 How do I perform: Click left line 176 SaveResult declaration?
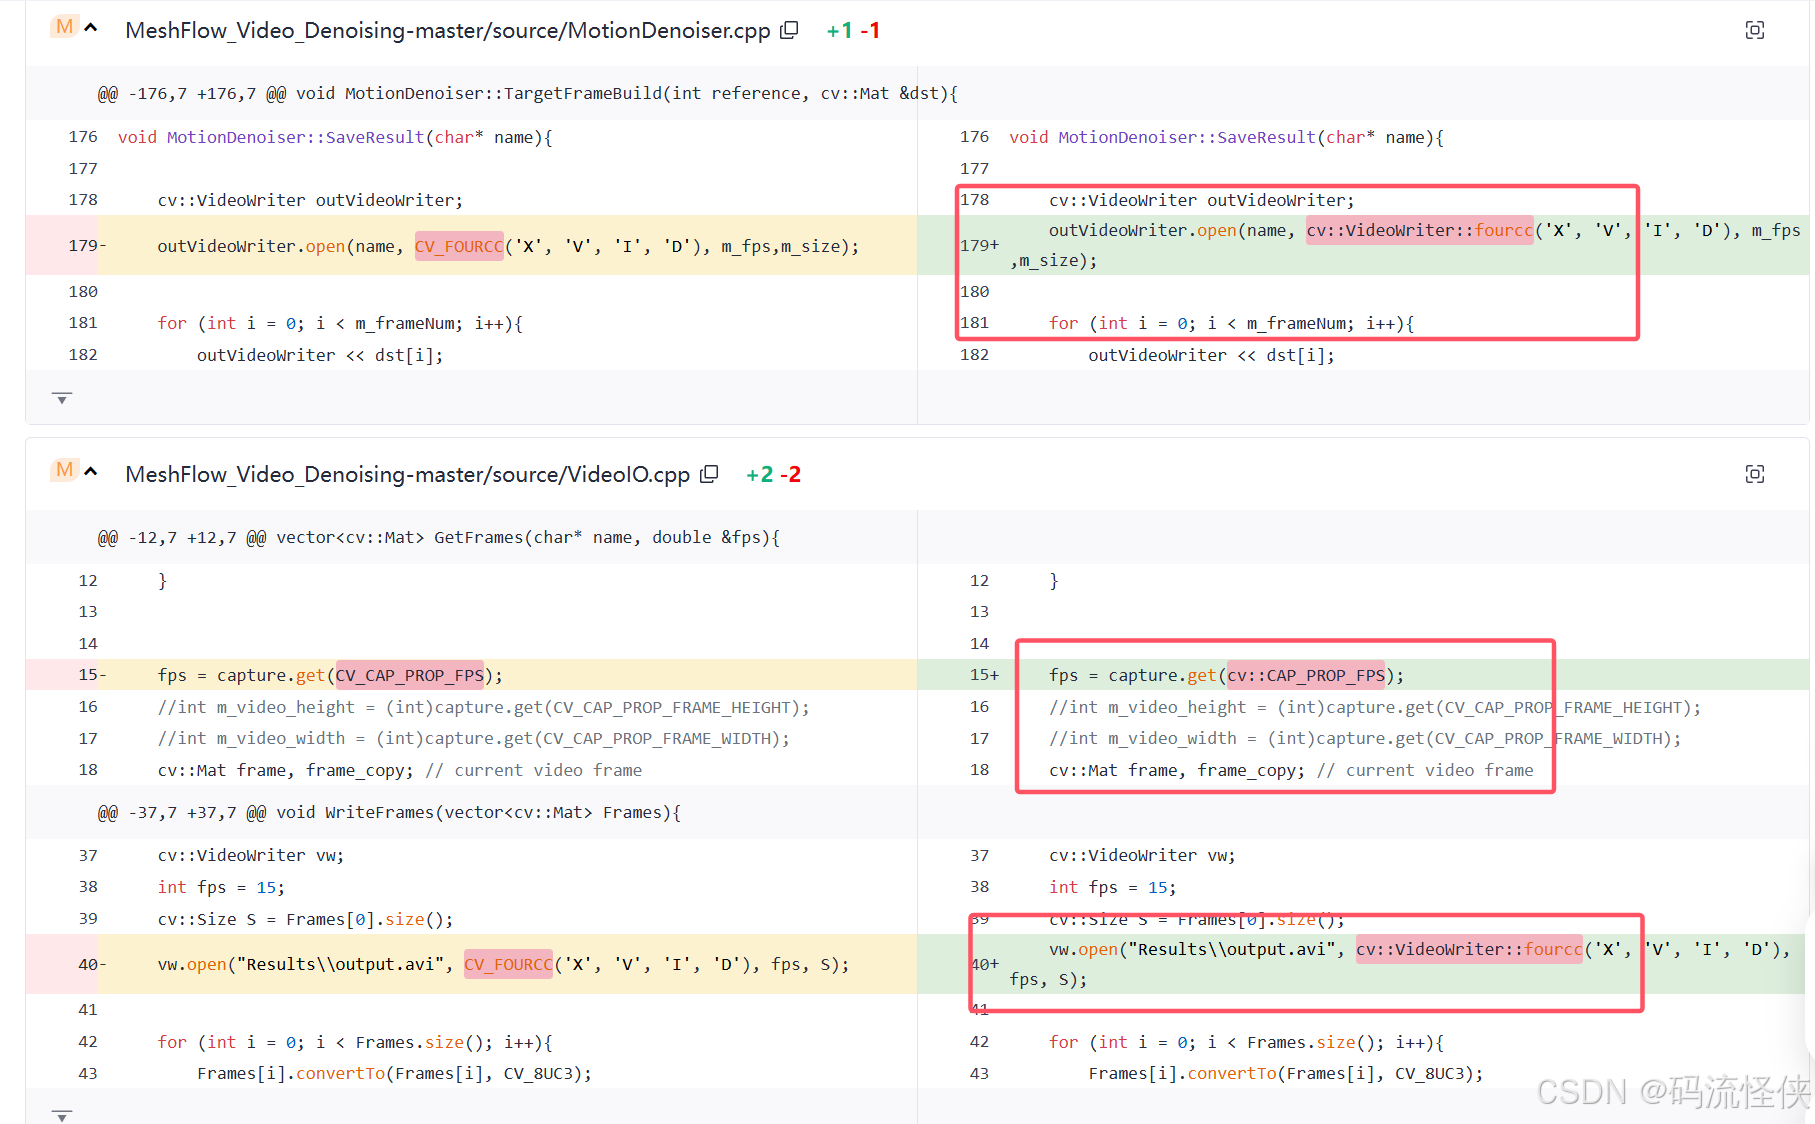pyautogui.click(x=335, y=137)
